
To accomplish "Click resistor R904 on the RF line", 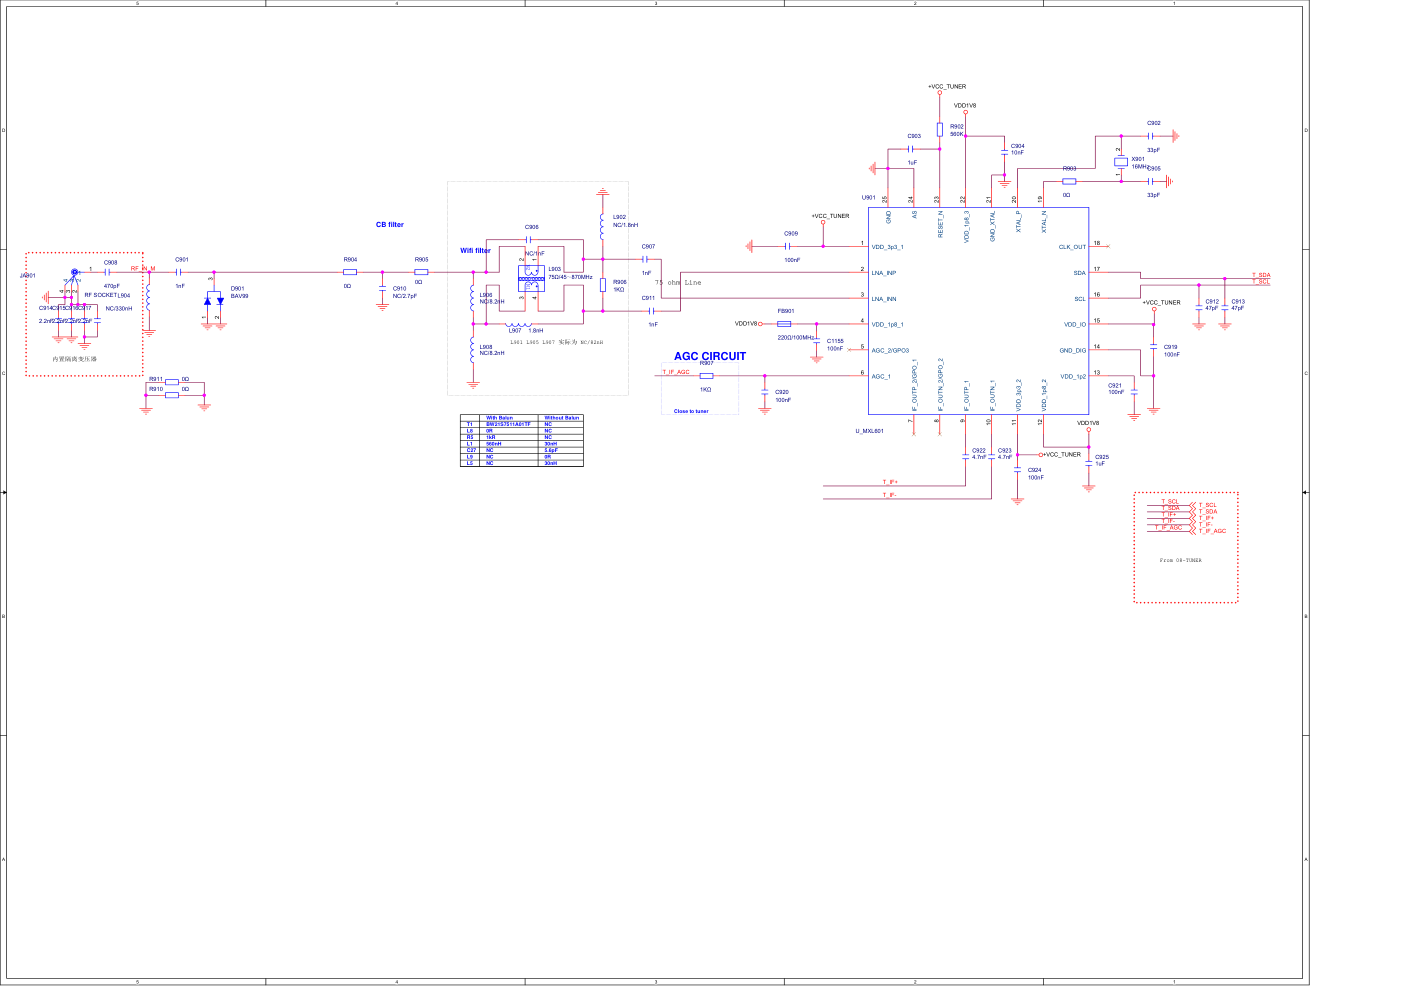I will tap(350, 272).
